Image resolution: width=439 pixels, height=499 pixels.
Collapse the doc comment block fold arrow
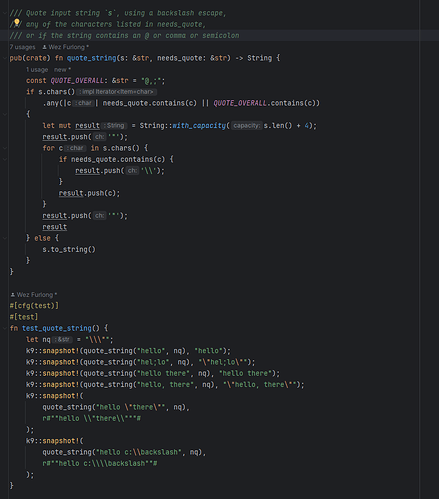coord(5,13)
